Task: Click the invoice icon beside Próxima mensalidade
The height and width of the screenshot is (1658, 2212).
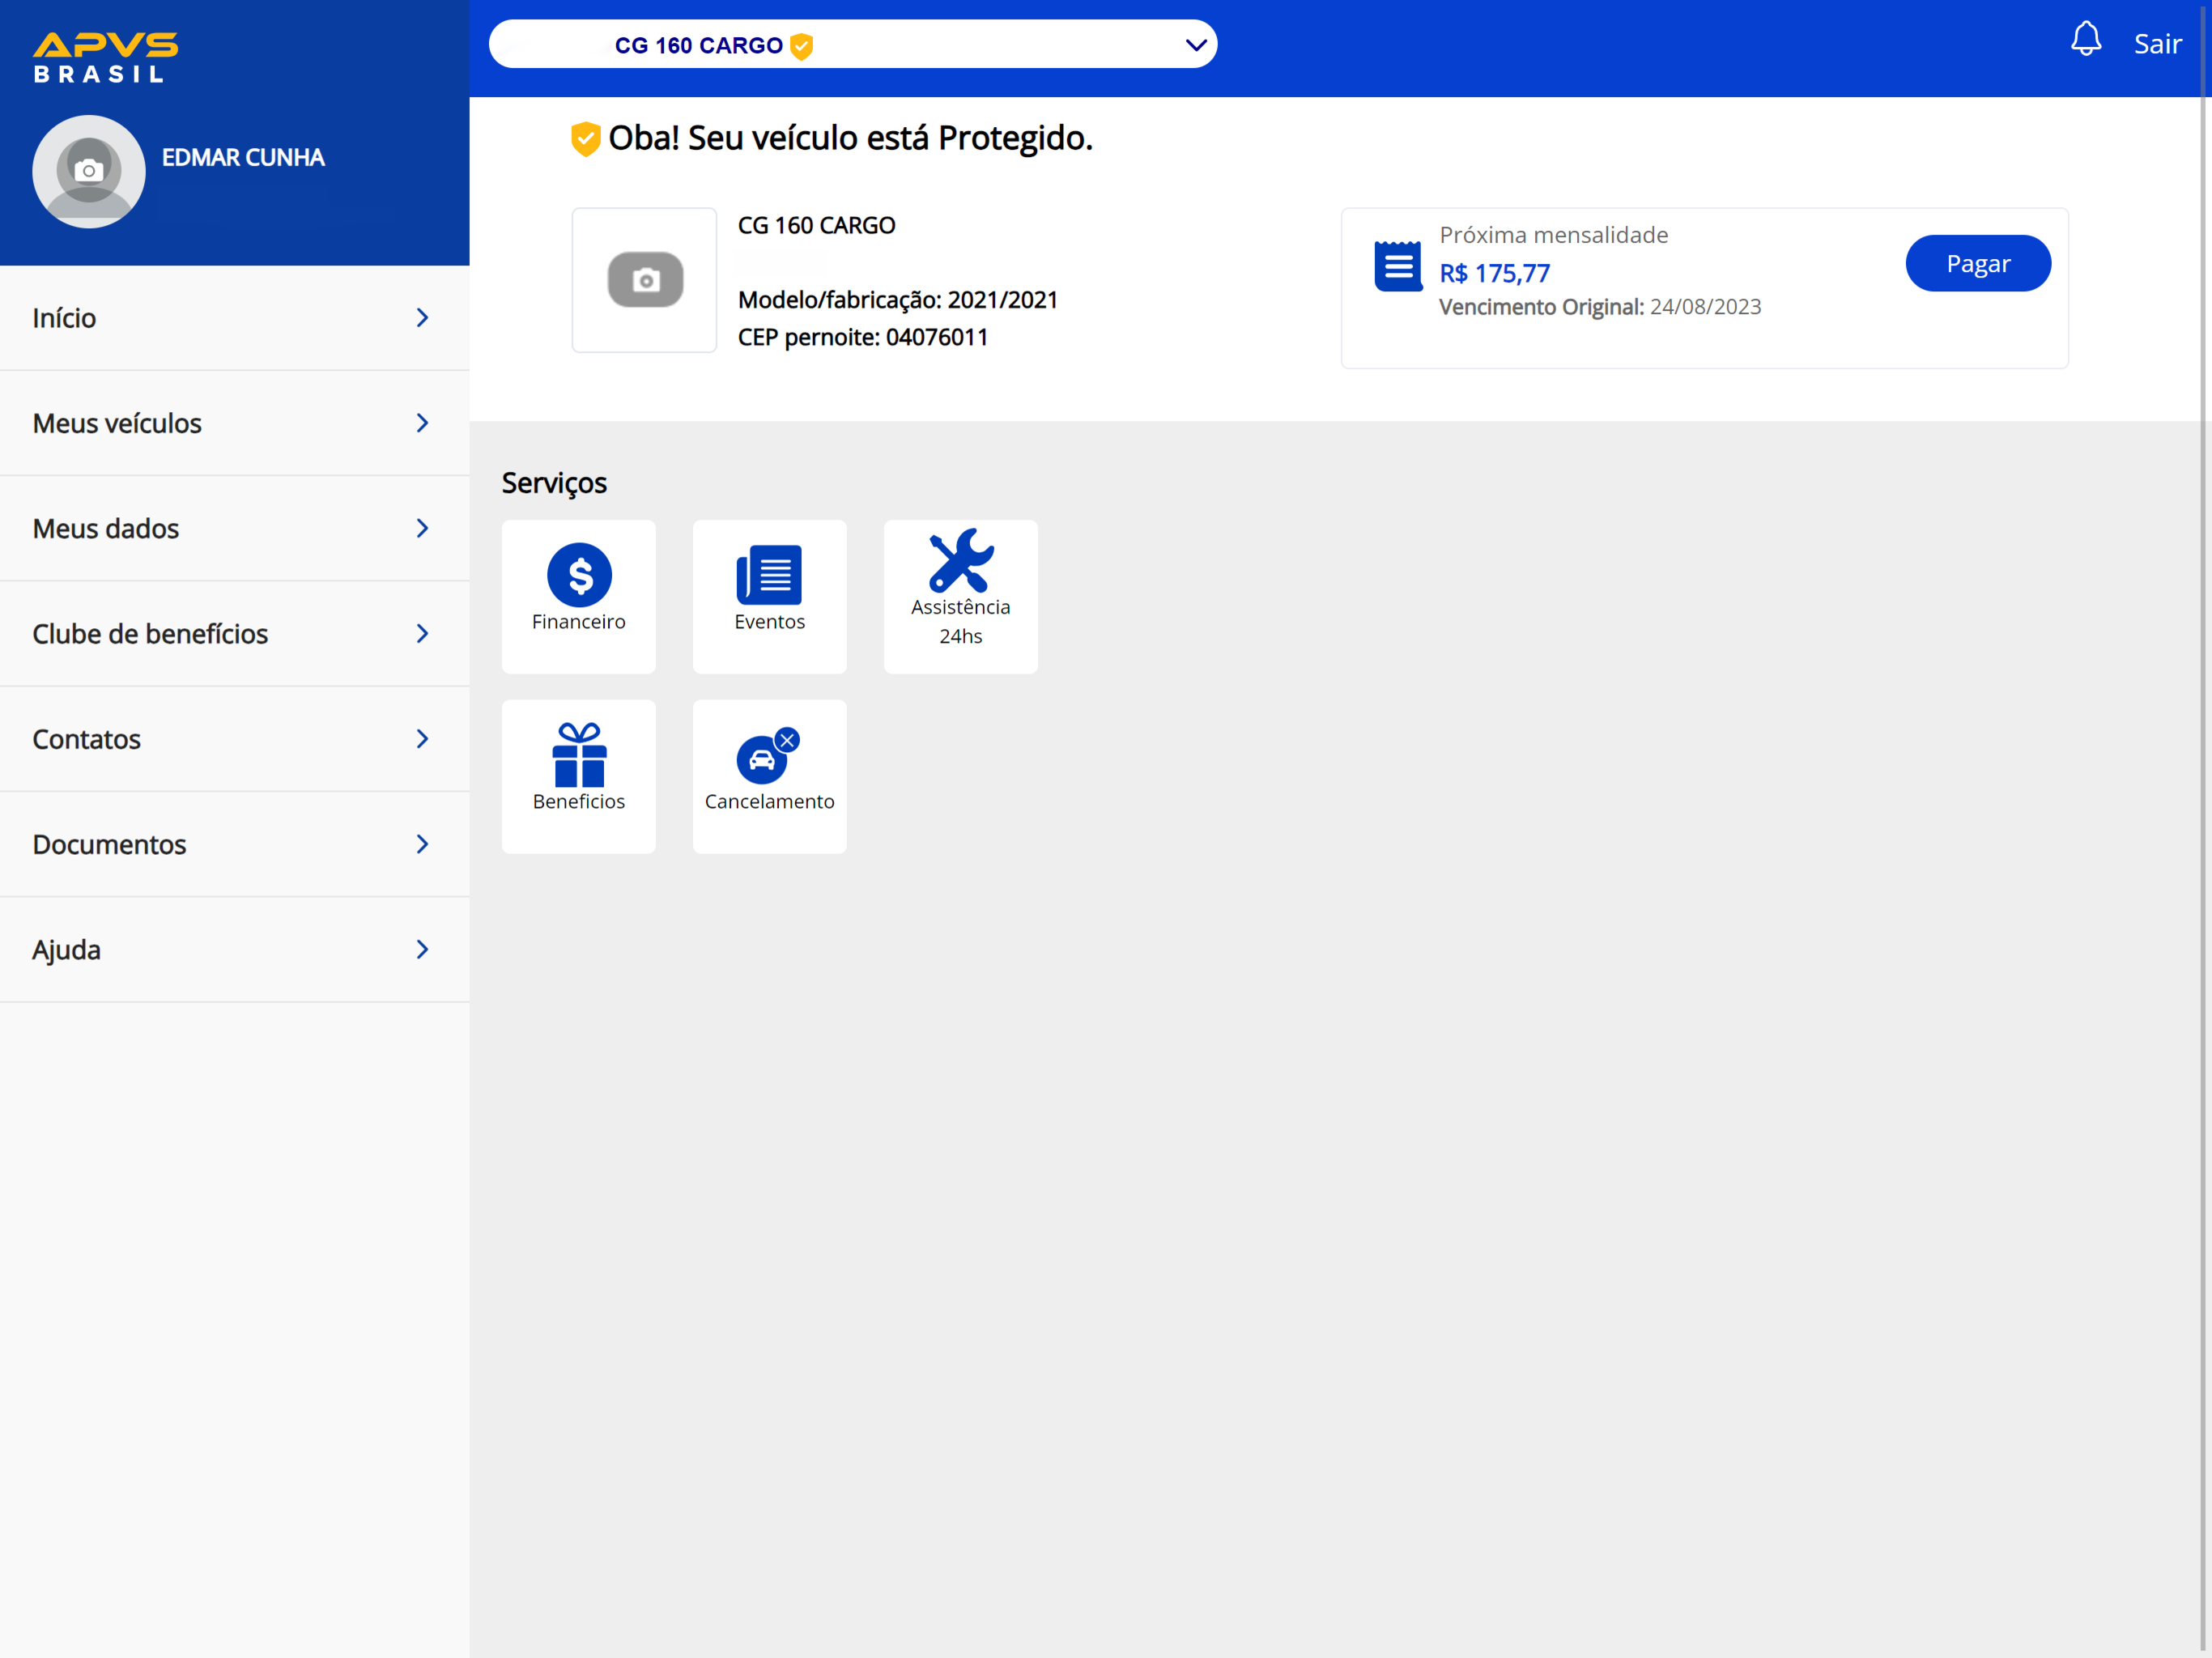Action: [1398, 266]
